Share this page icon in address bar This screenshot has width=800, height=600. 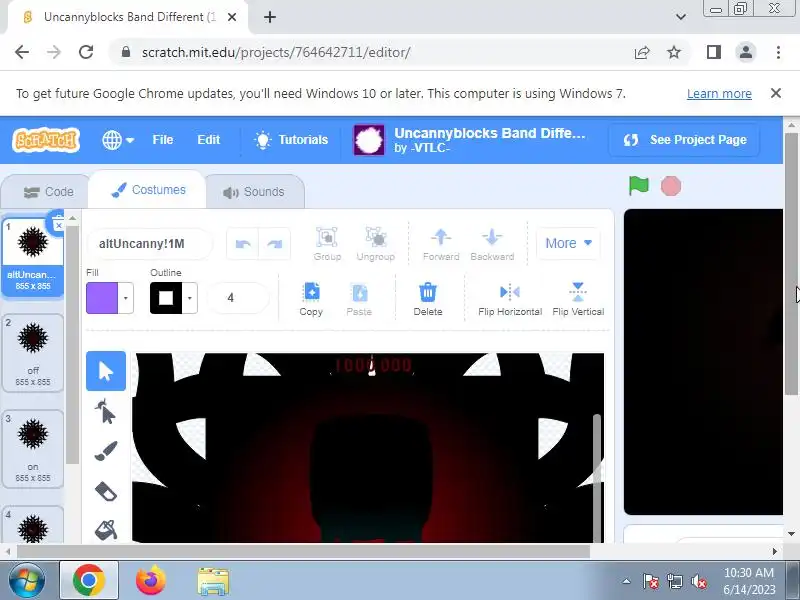tap(642, 52)
